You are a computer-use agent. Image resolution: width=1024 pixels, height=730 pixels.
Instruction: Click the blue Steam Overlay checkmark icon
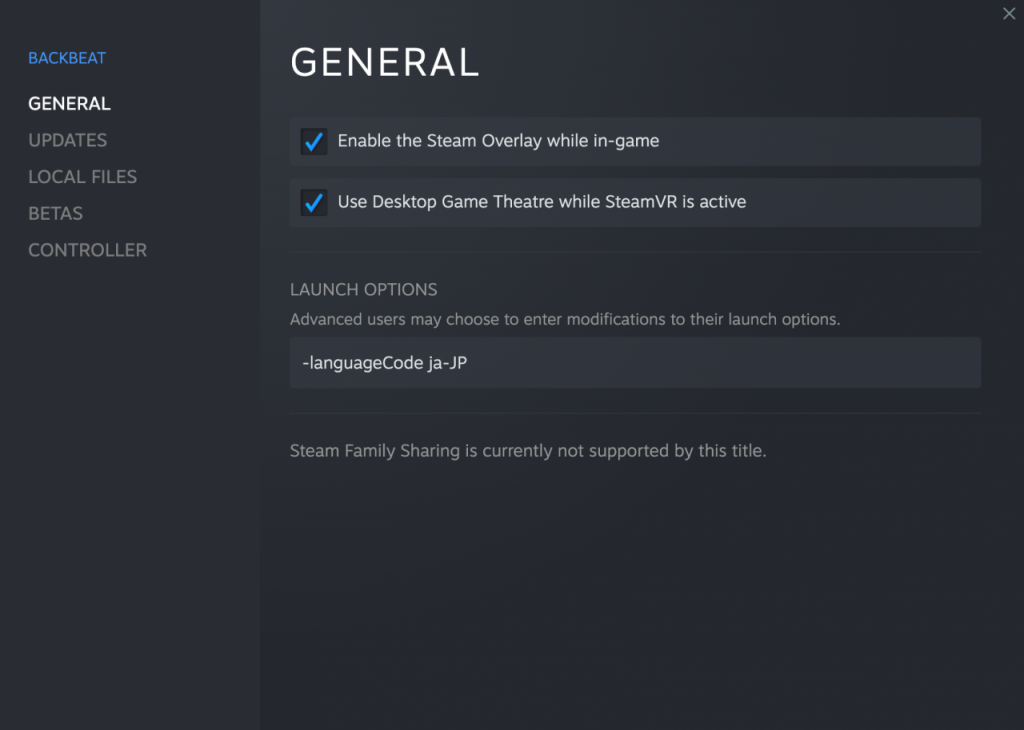[313, 141]
